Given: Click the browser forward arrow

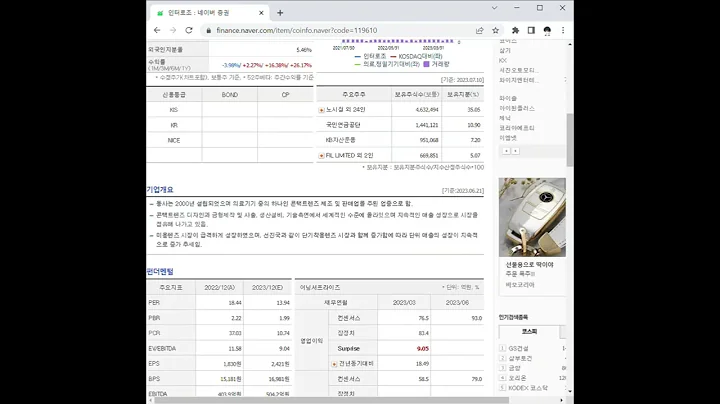Looking at the screenshot, I should pyautogui.click(x=173, y=30).
